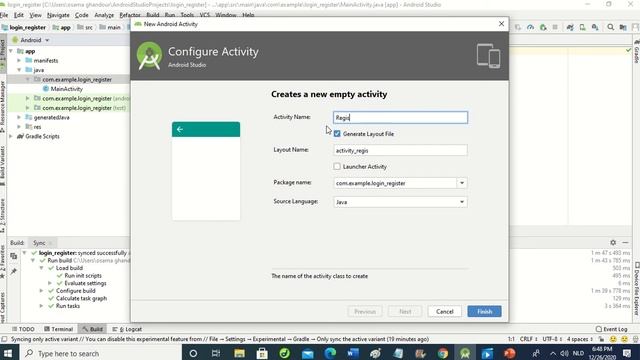Open PowerPoint from taskbar
640x360 pixels.
[509, 353]
